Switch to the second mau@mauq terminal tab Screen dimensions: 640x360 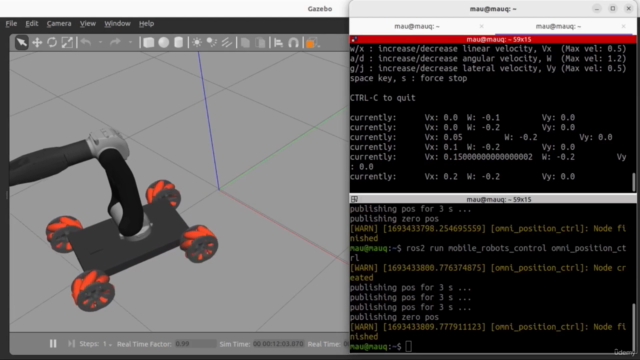click(x=558, y=27)
